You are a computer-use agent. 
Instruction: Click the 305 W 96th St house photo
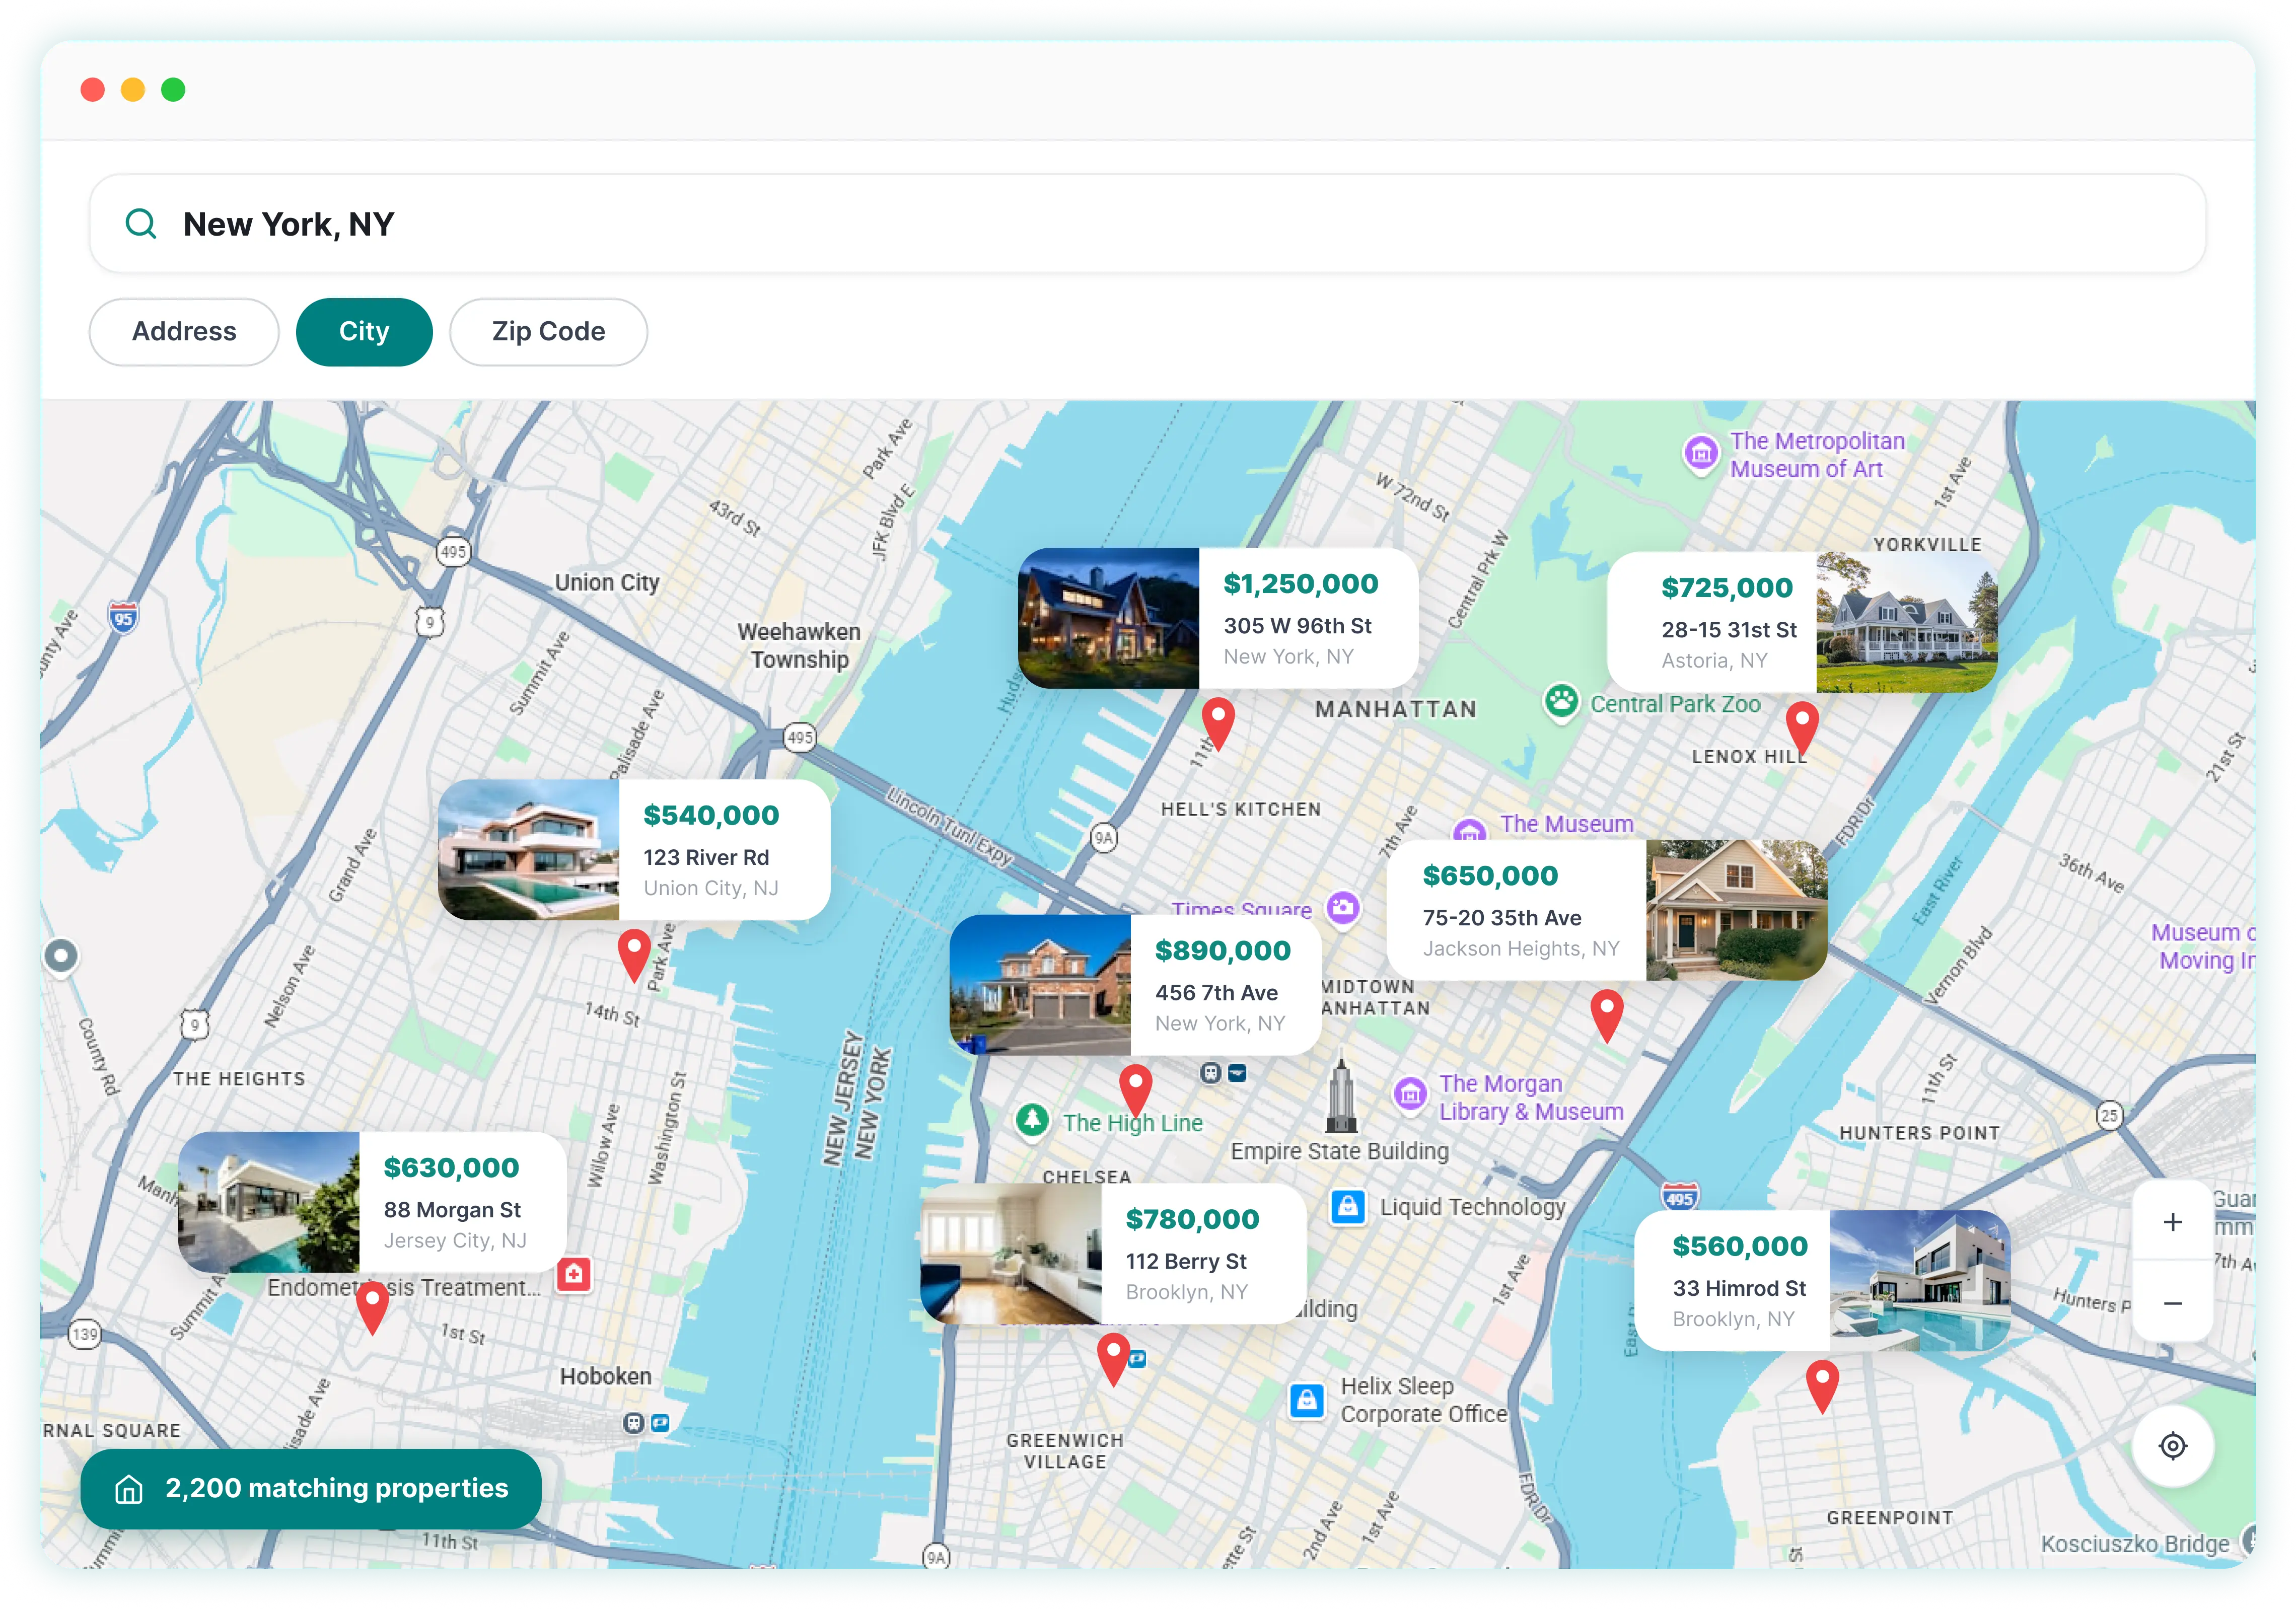point(1108,618)
